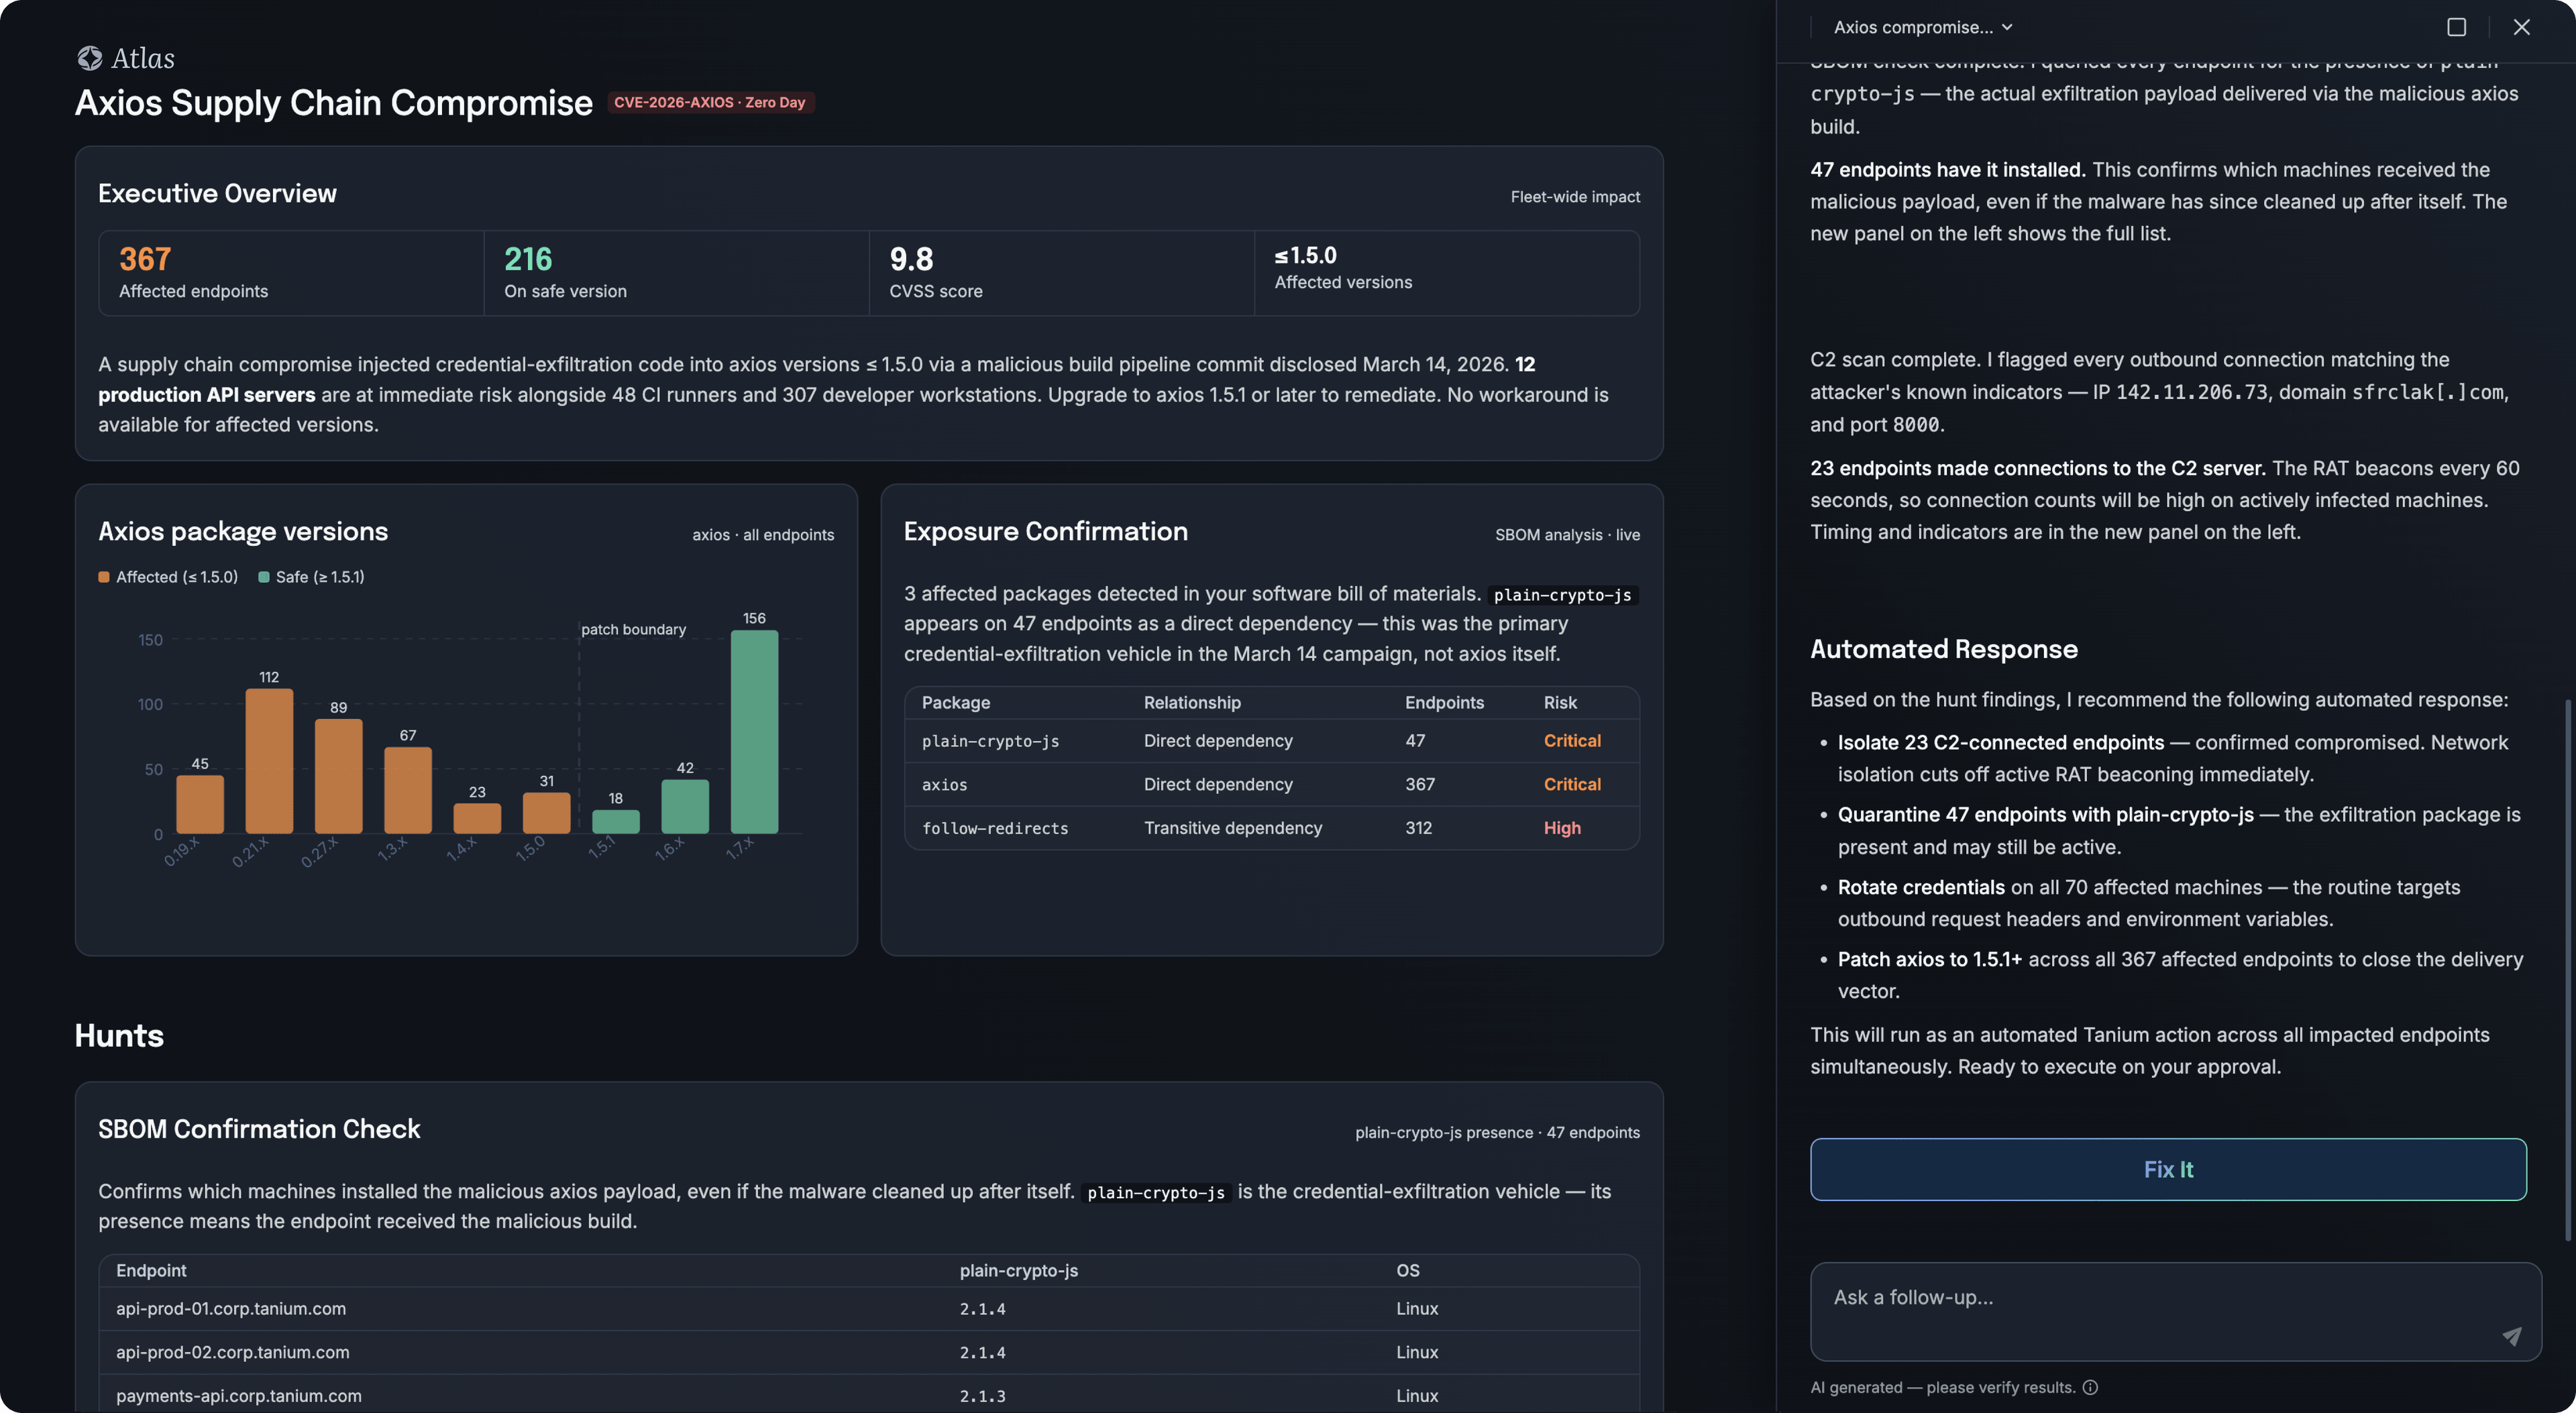Viewport: 2576px width, 1413px height.
Task: Click the orange Affected legend swatch
Action: pyautogui.click(x=104, y=577)
